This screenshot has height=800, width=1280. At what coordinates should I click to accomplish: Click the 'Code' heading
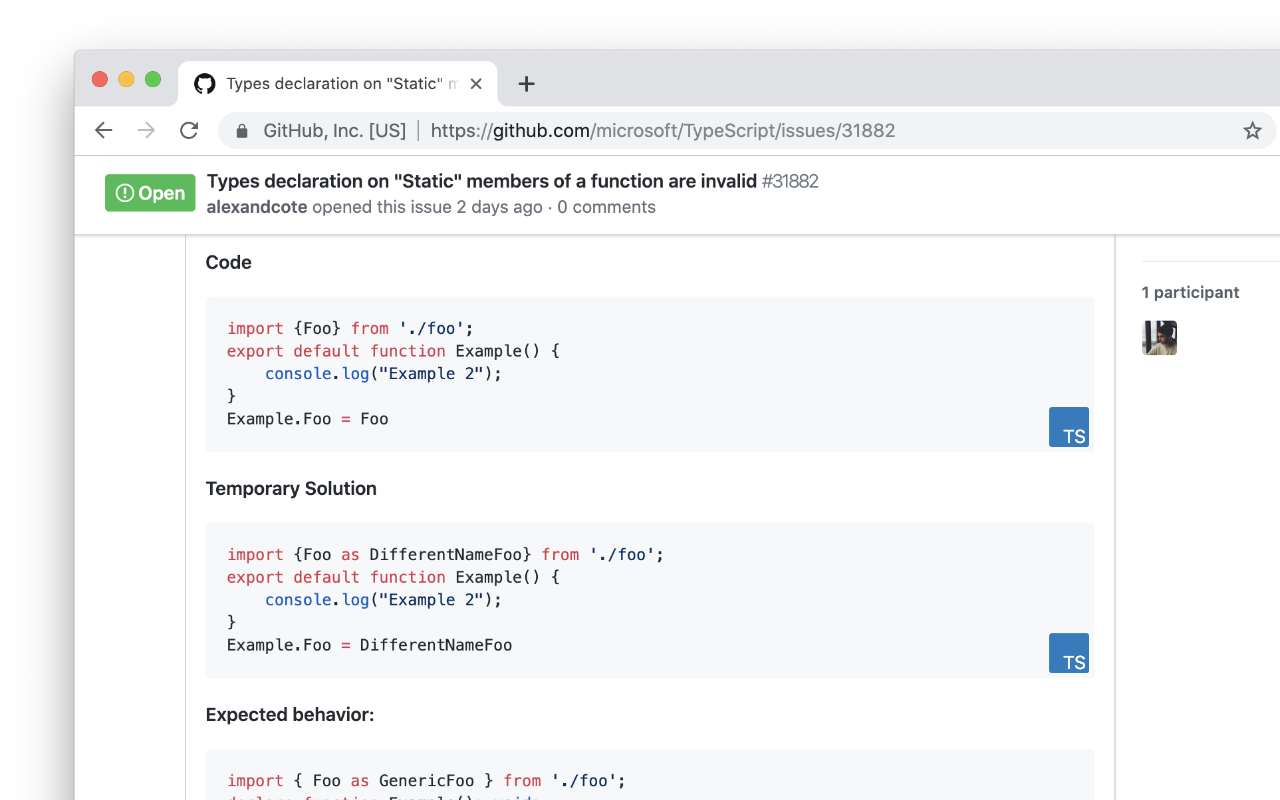[228, 262]
